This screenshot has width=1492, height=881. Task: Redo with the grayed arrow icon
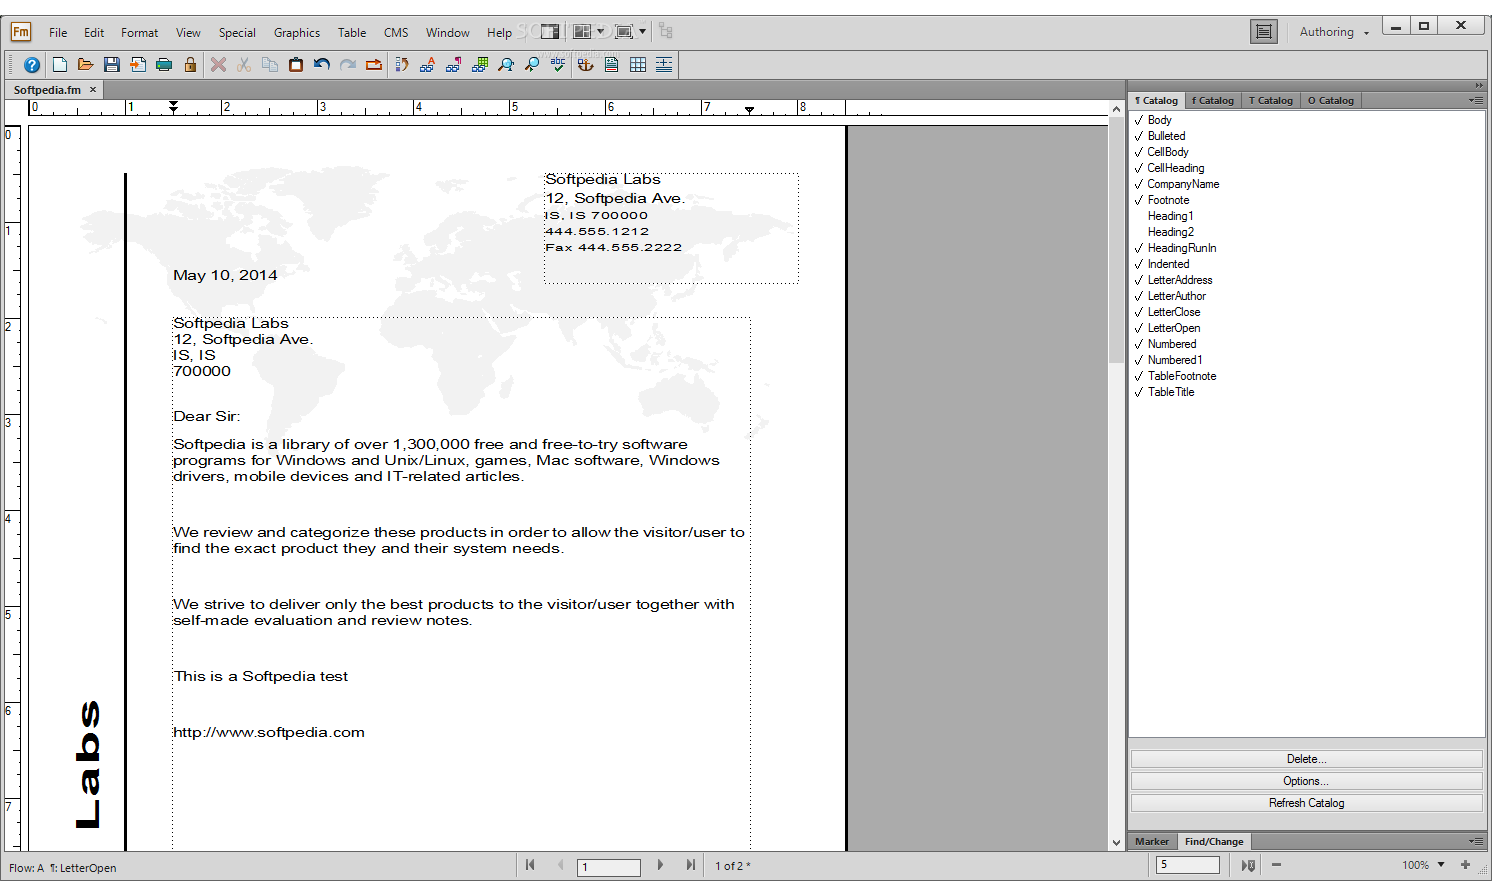coord(348,65)
